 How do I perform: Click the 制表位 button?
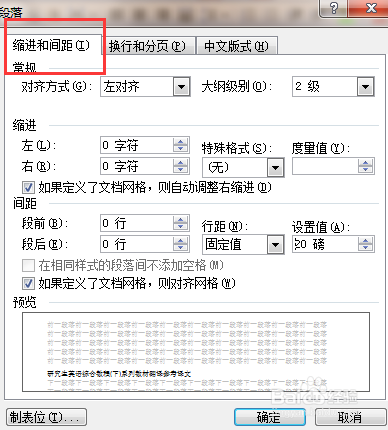pos(46,417)
